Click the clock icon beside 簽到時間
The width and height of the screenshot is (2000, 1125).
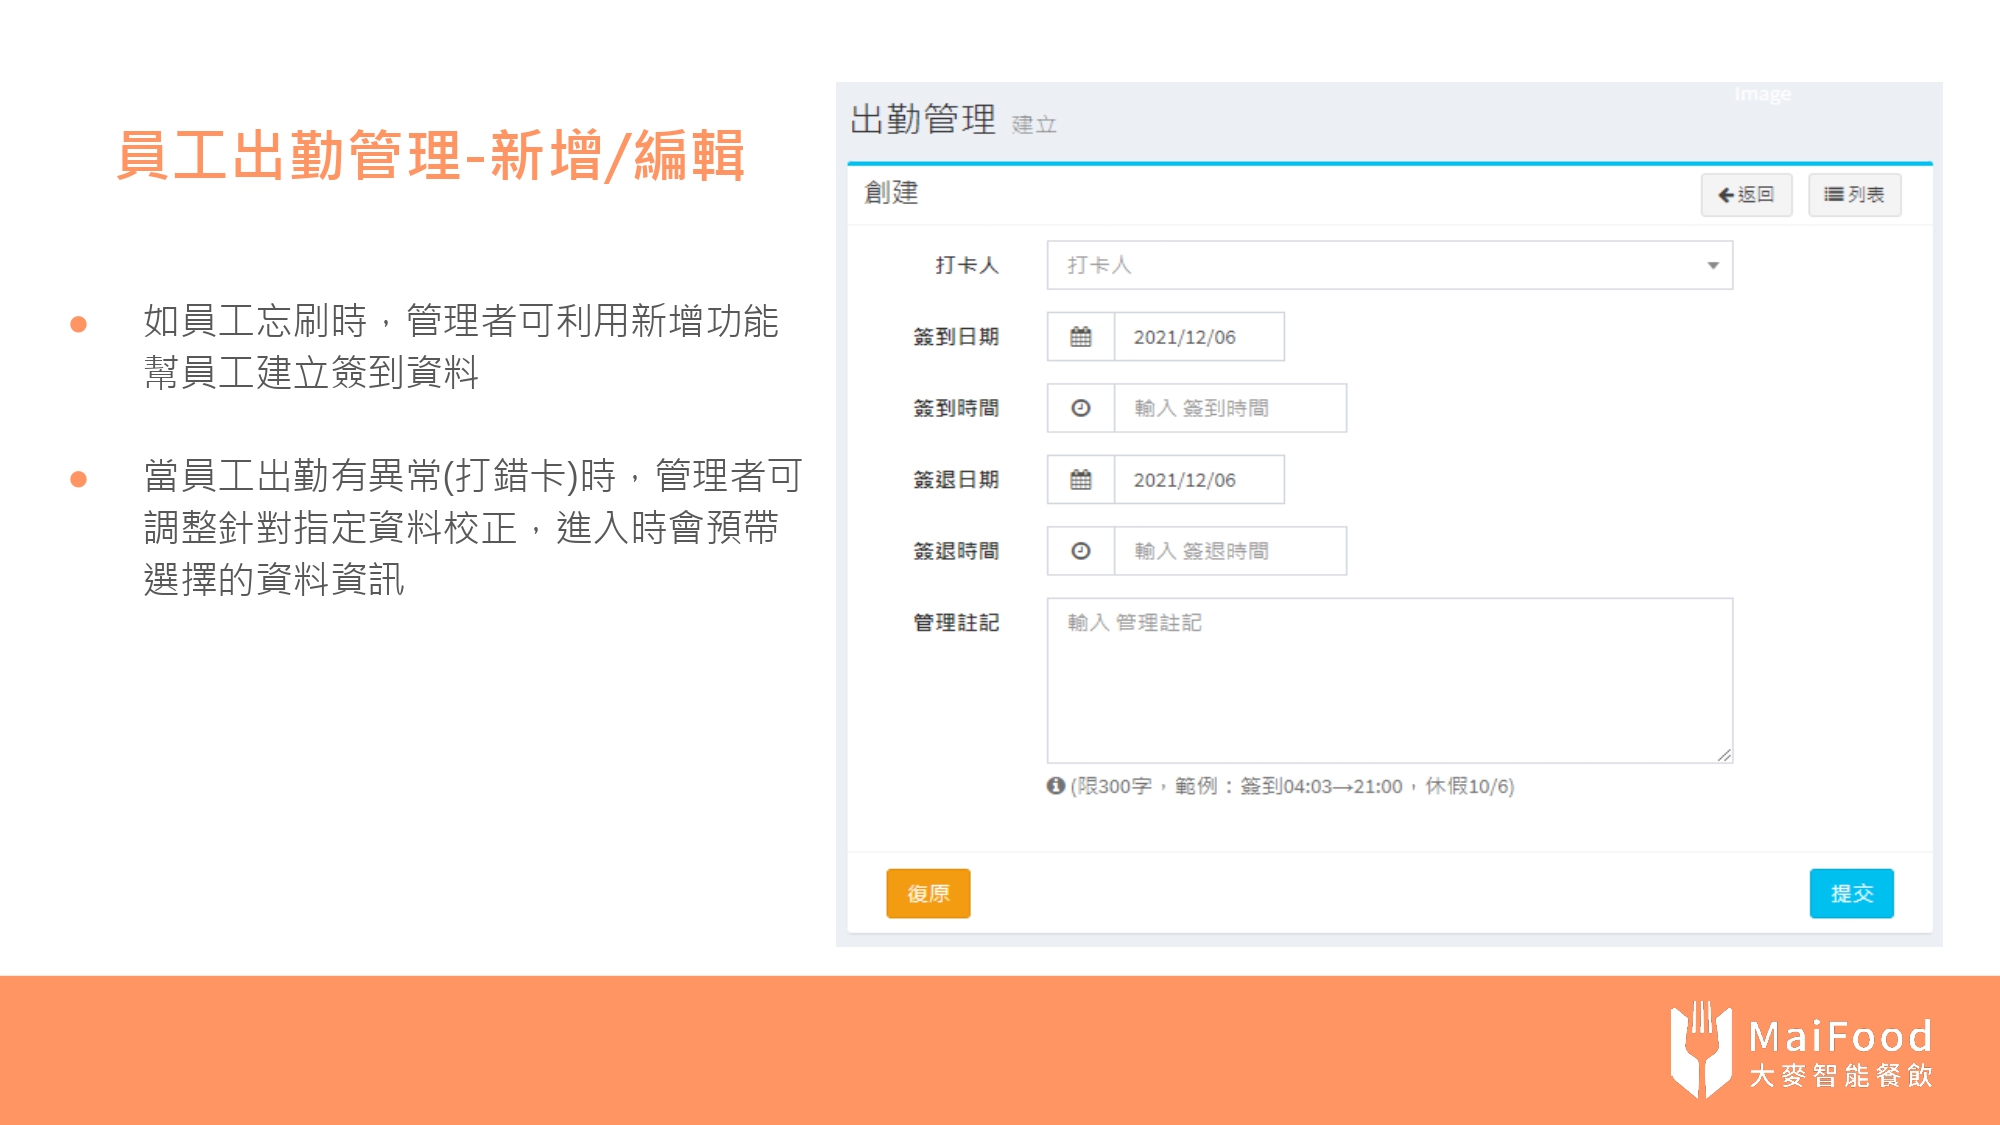(x=1080, y=408)
